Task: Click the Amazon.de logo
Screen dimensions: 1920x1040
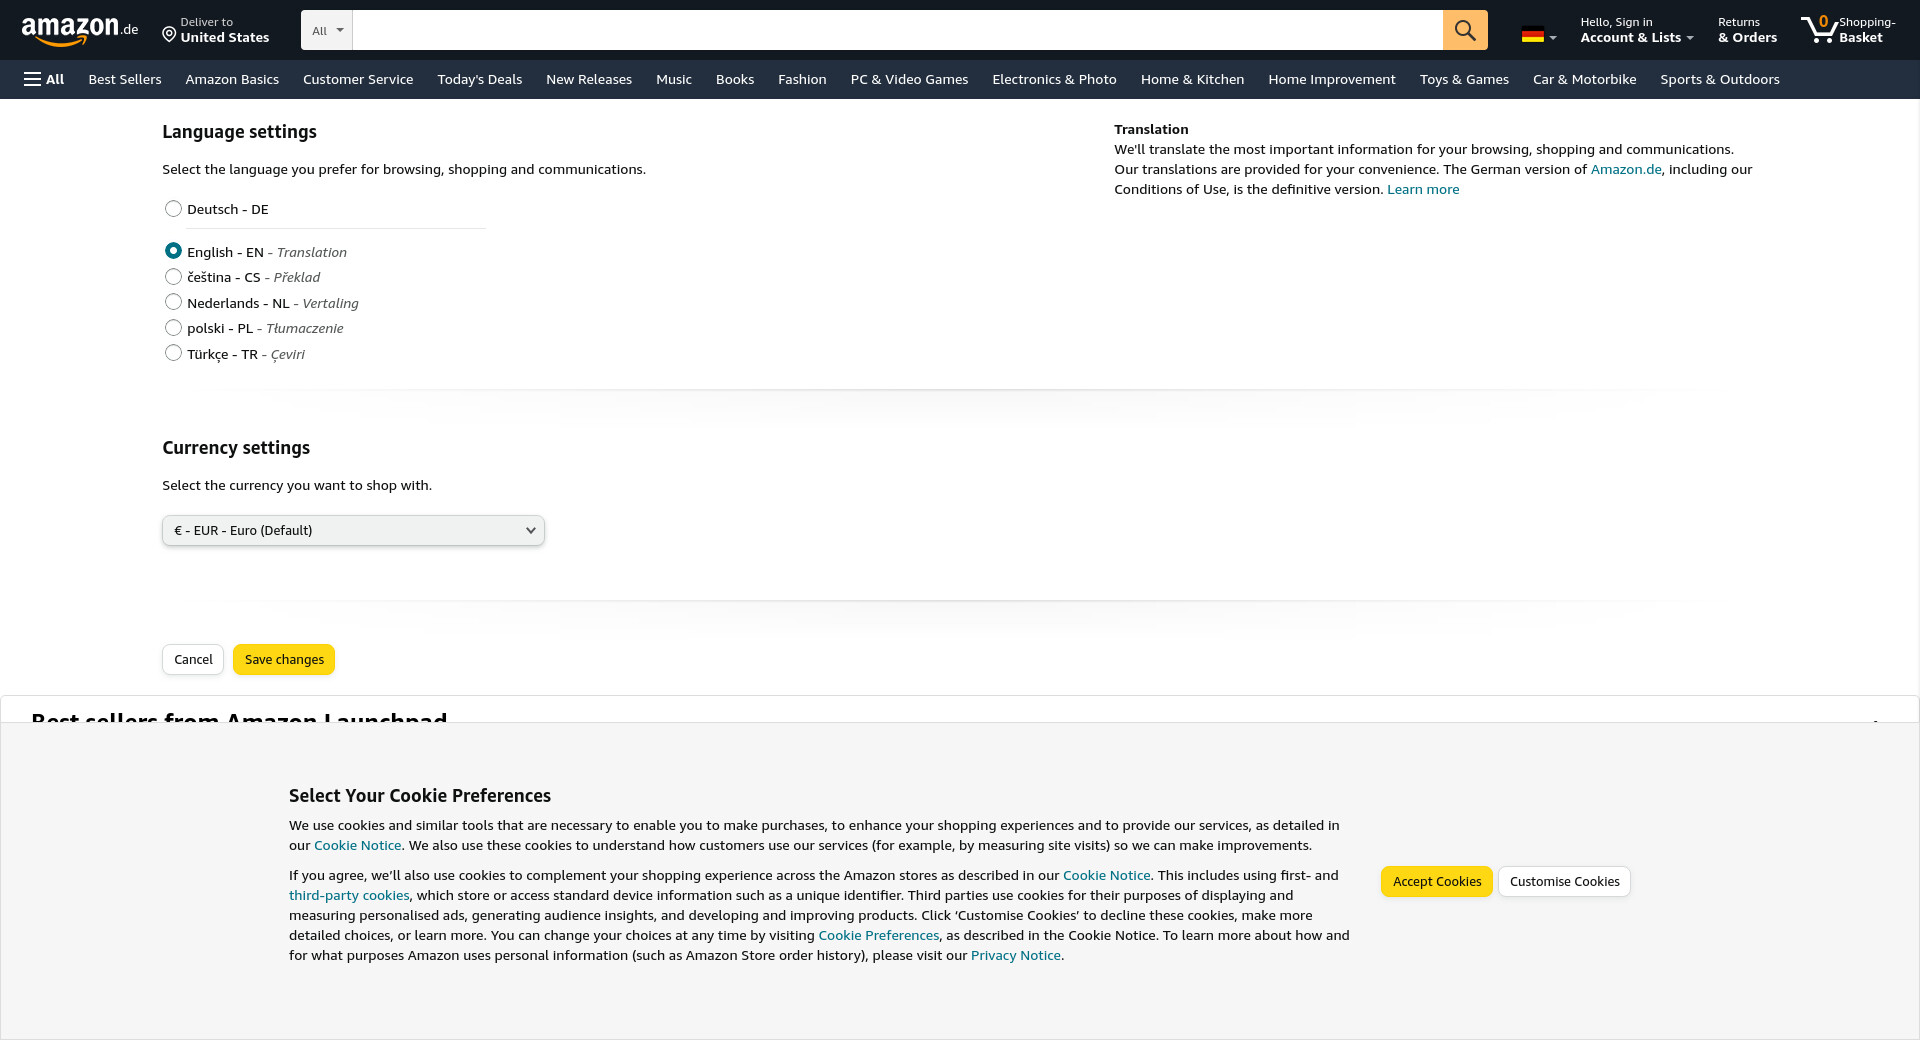Action: click(x=79, y=30)
